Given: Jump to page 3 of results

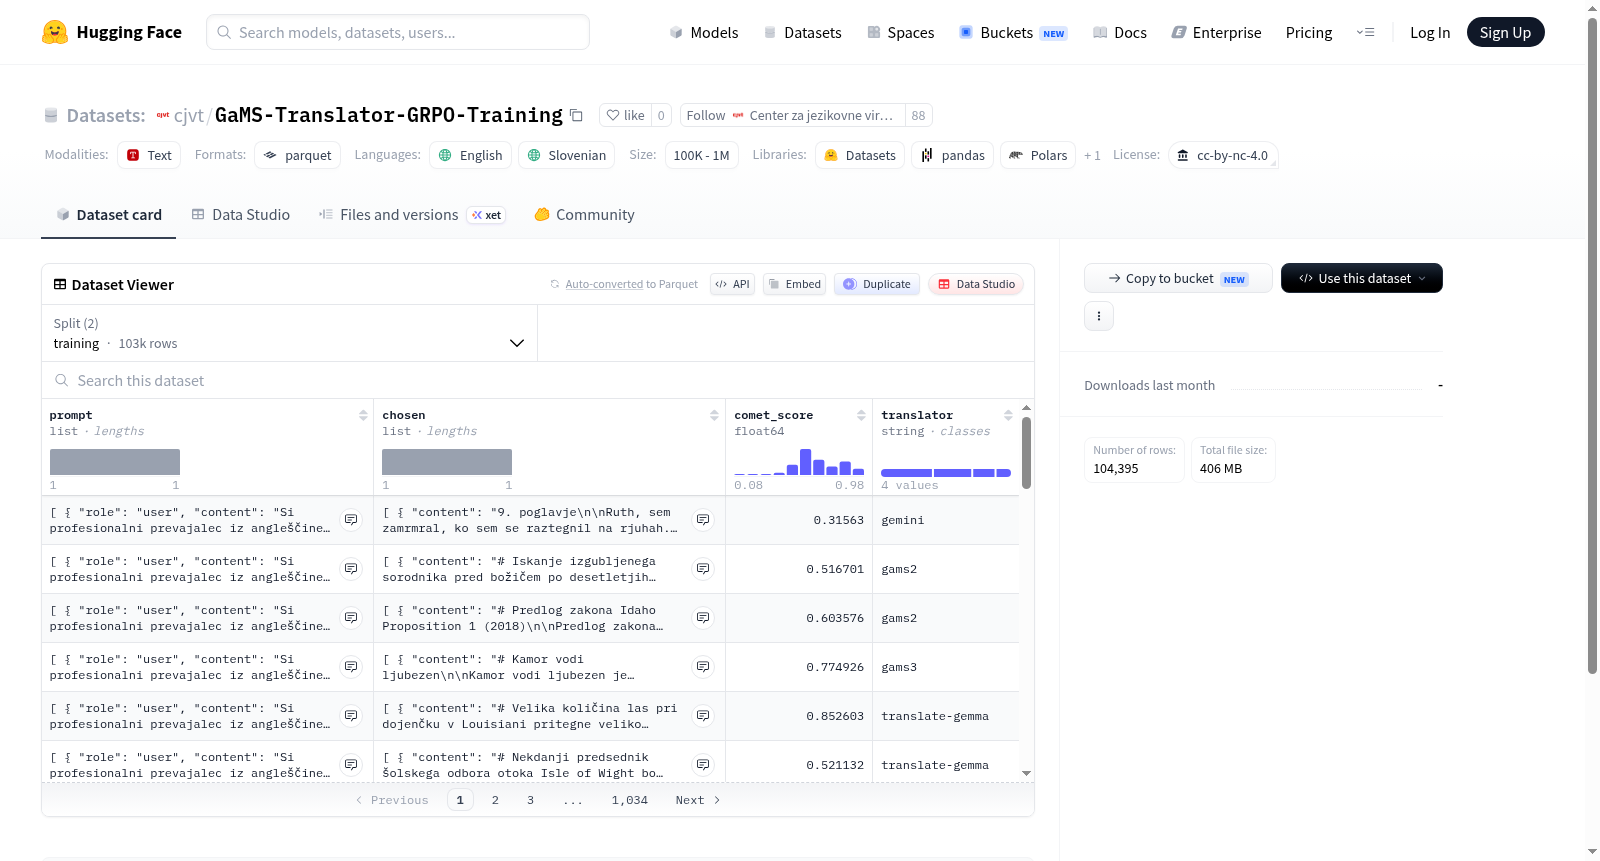Looking at the screenshot, I should (x=530, y=800).
